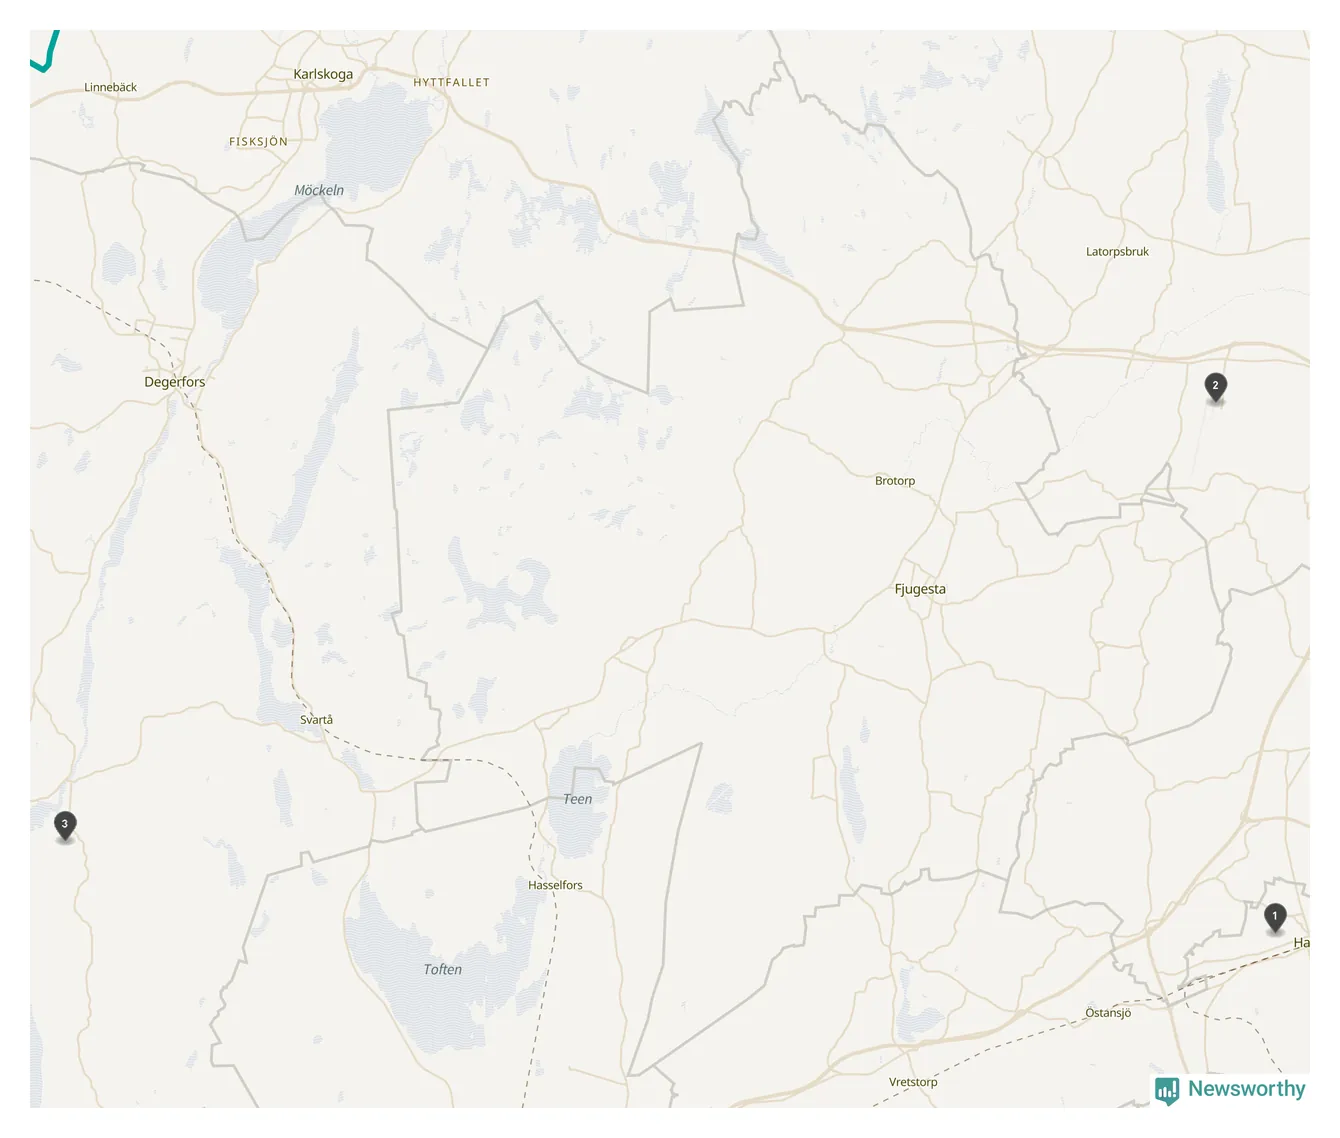This screenshot has height=1138, width=1340.
Task: Click the Latorpsbruk place label
Action: pos(1117,252)
